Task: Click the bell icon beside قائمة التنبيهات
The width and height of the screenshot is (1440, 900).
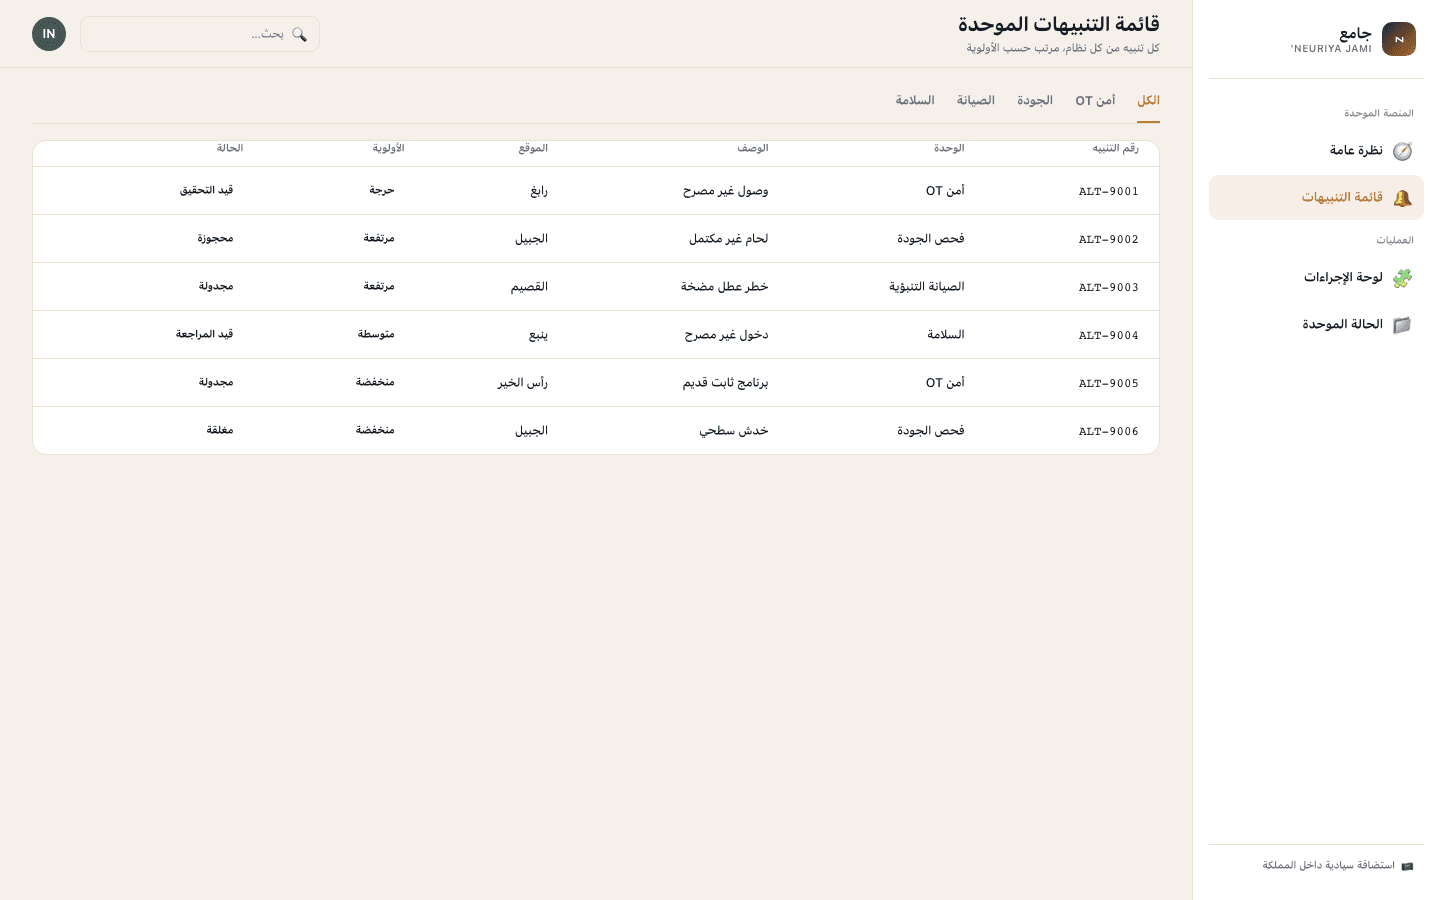Action: 1402,198
